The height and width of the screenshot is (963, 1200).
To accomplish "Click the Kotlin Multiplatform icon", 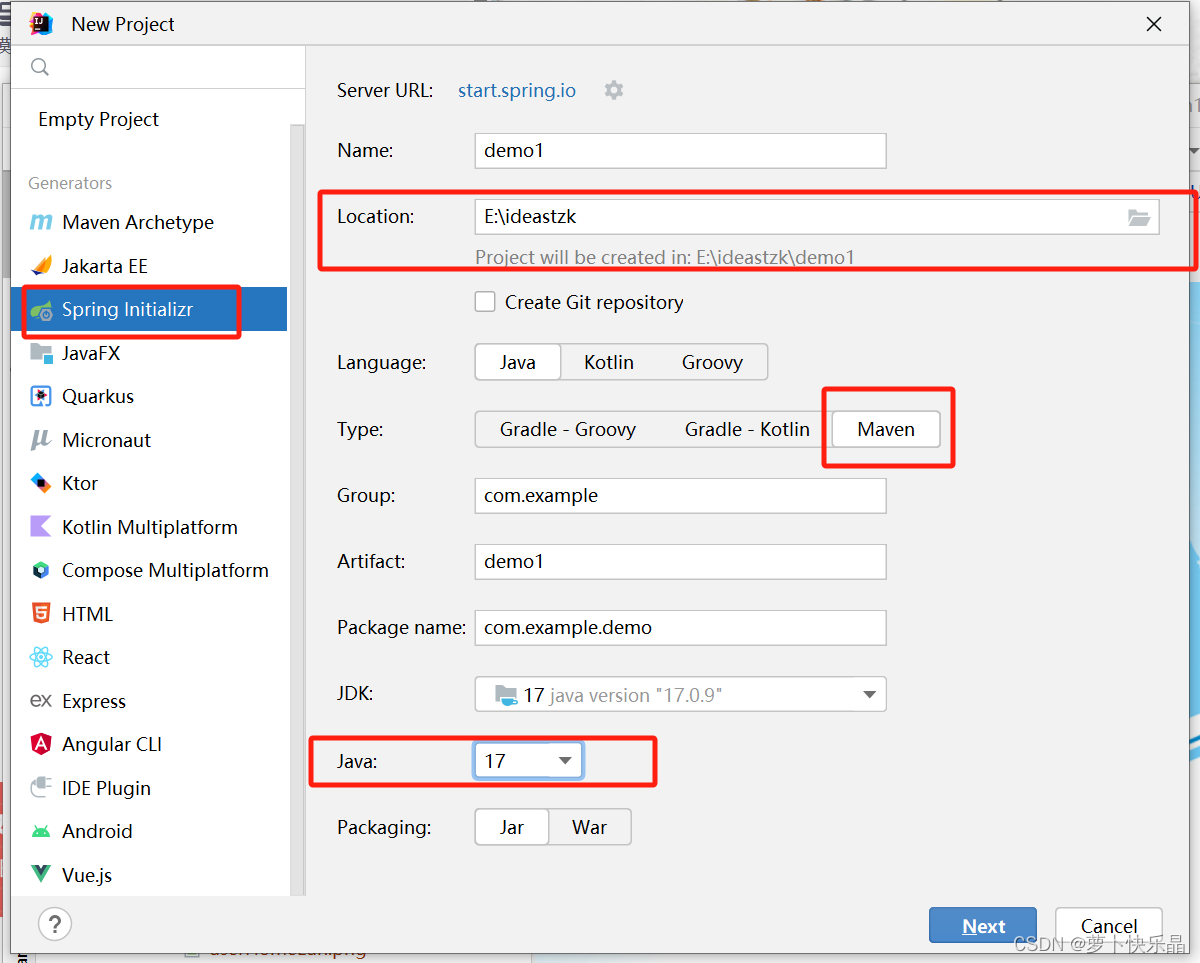I will click(41, 527).
